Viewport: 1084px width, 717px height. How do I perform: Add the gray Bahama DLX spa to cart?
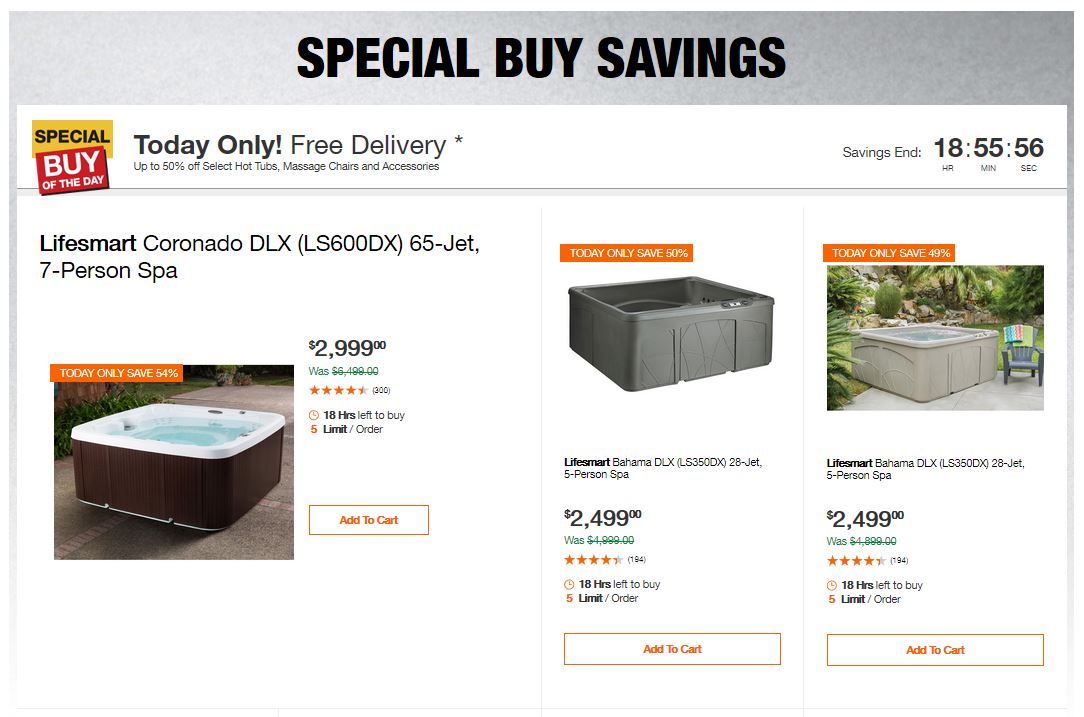click(x=672, y=649)
